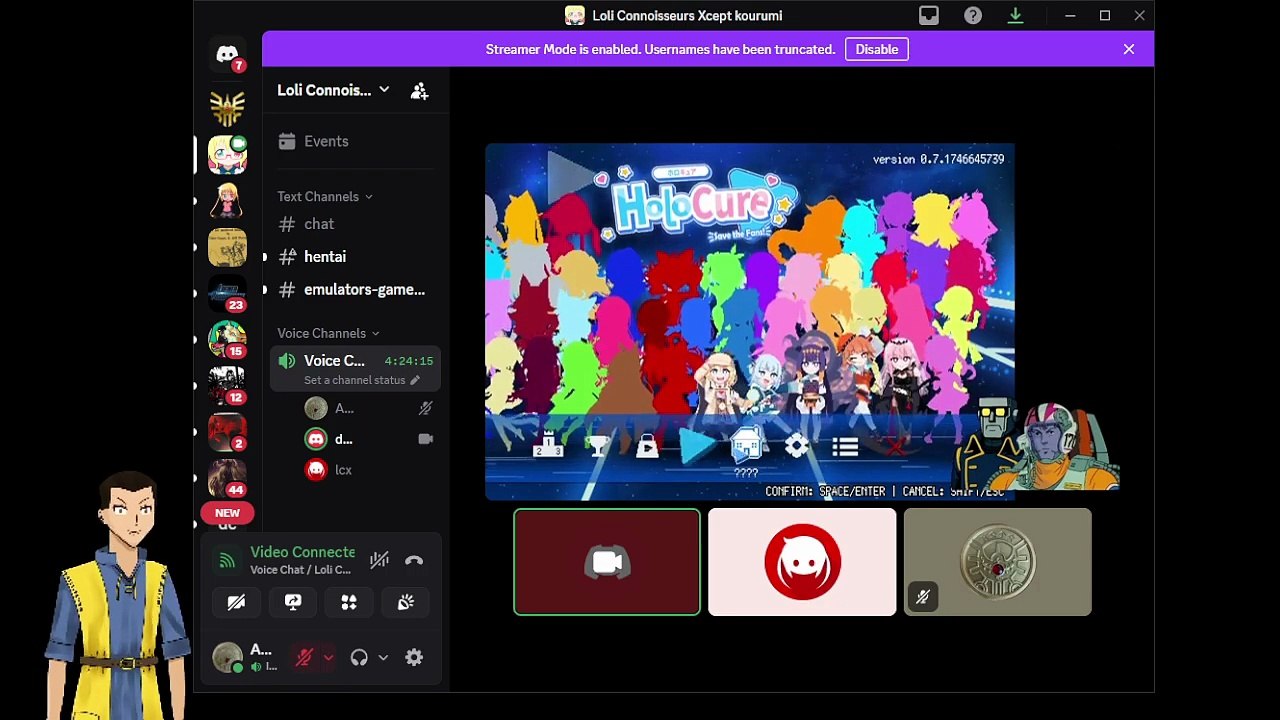Open Discord direct messages home icon
Screen dimensions: 1280x720
pyautogui.click(x=227, y=54)
